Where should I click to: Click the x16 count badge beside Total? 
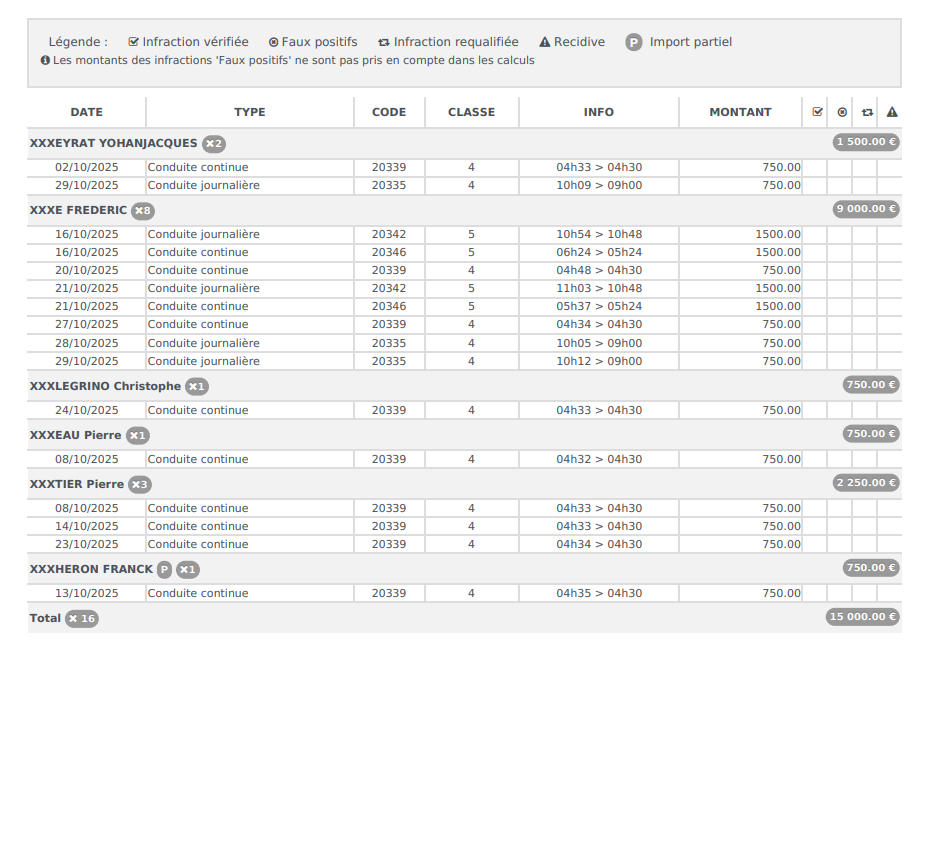[x=82, y=619]
